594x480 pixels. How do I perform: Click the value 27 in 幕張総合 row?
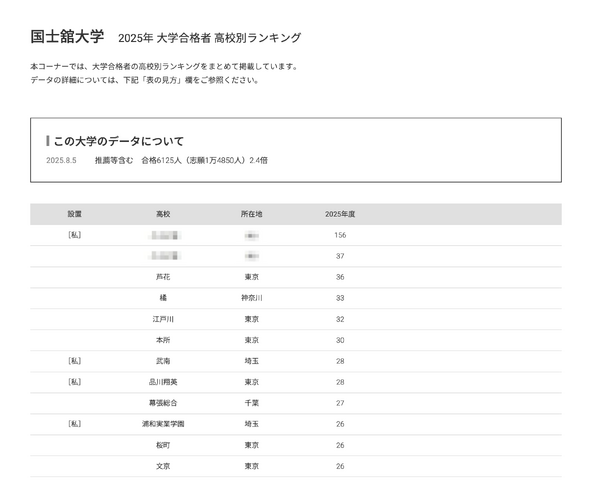340,403
